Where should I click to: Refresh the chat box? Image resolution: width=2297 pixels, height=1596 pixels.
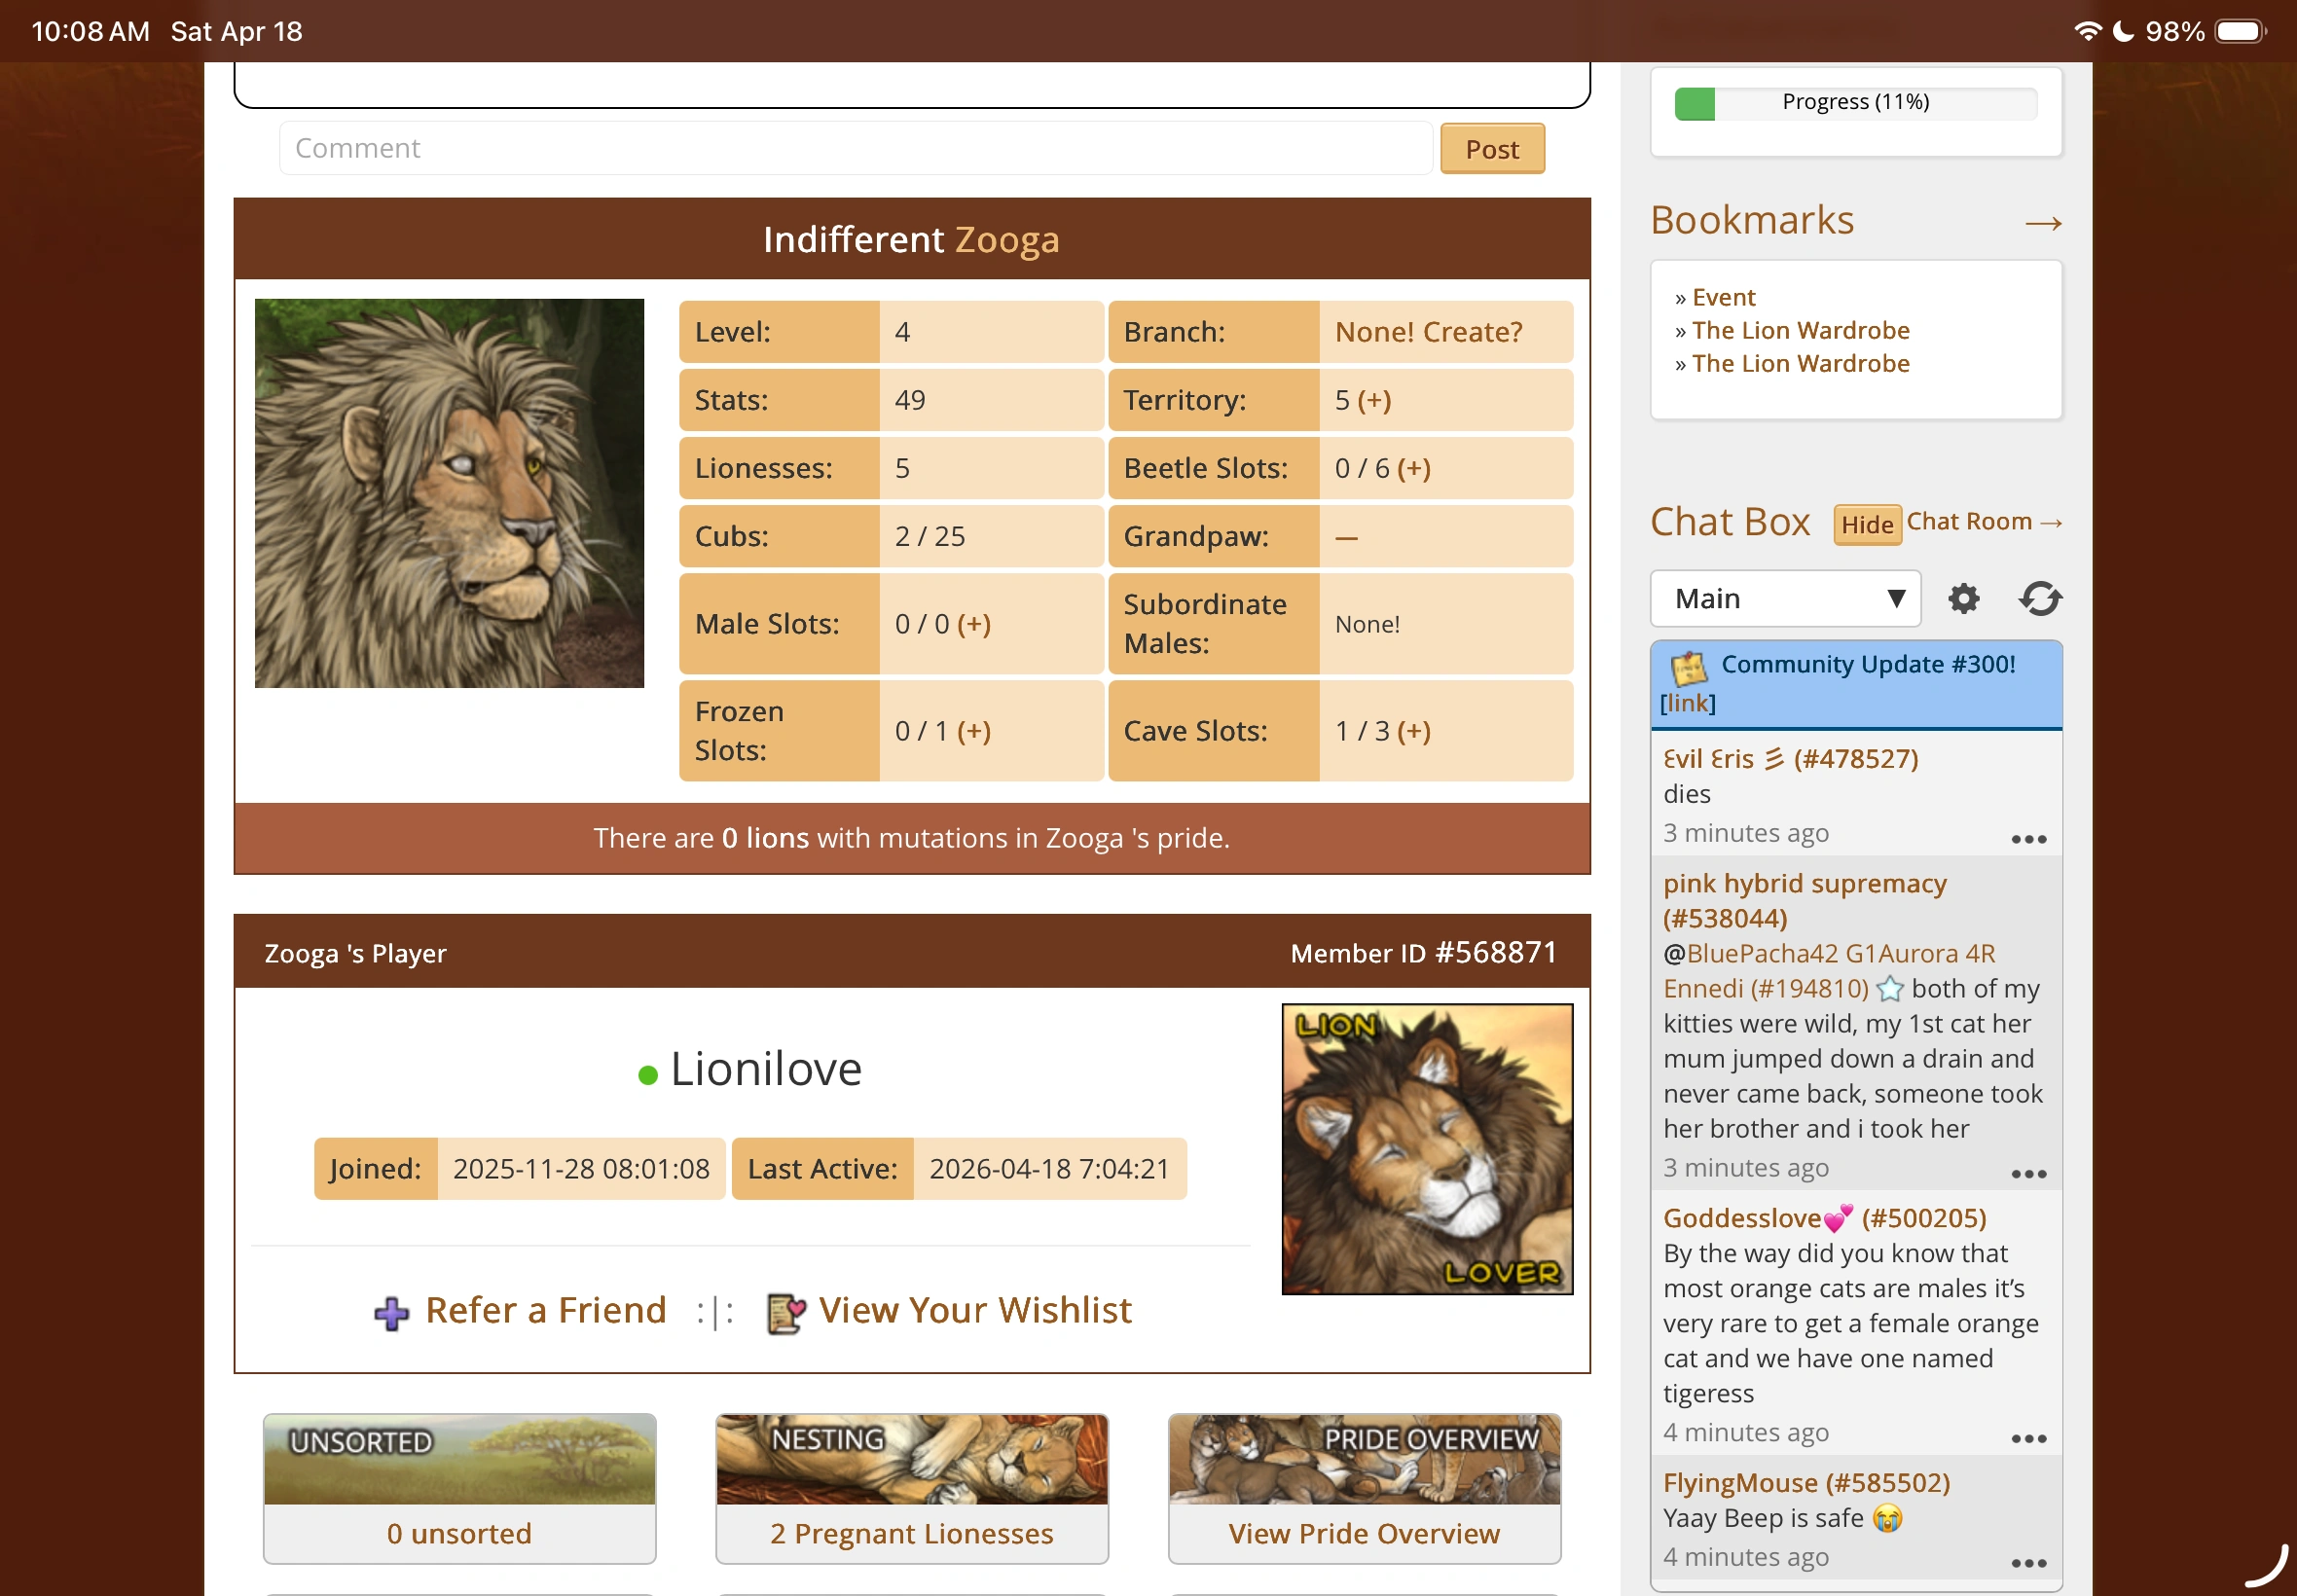coord(2039,599)
